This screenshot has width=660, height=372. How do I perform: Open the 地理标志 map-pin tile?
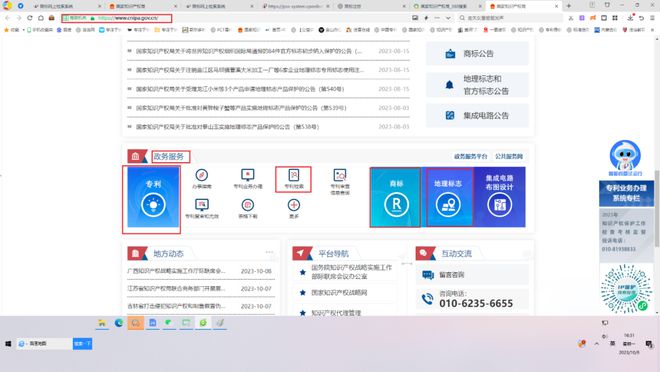pos(448,197)
